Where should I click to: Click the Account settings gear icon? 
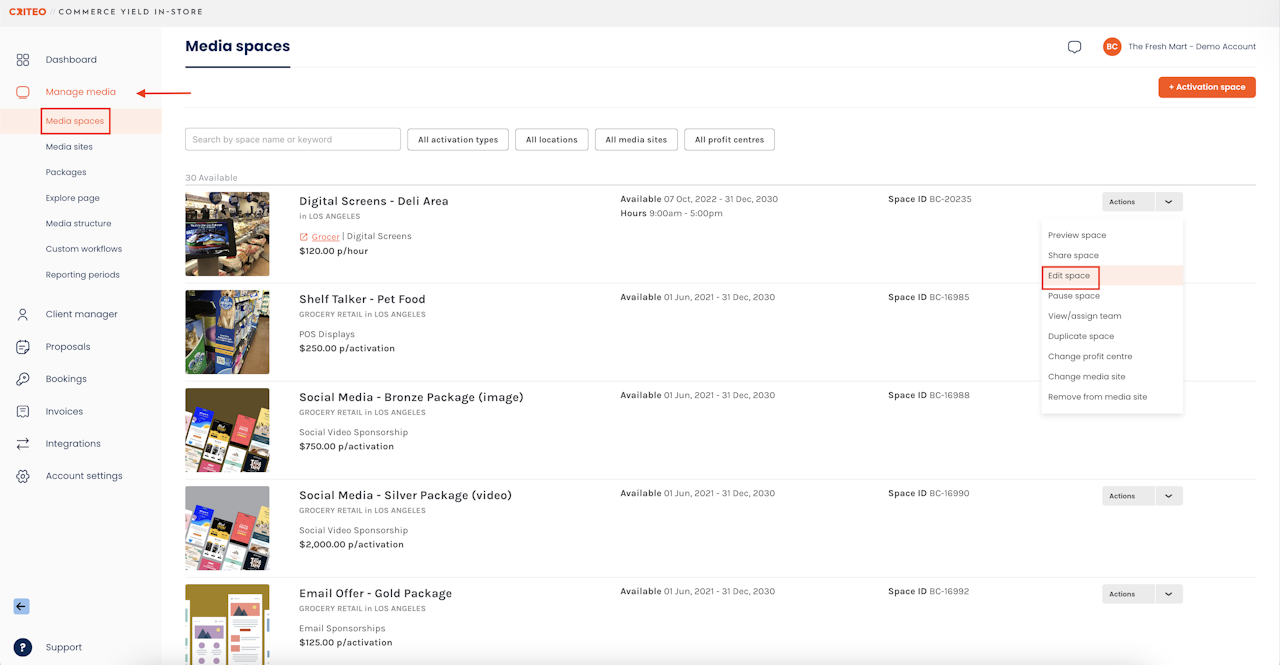point(23,476)
